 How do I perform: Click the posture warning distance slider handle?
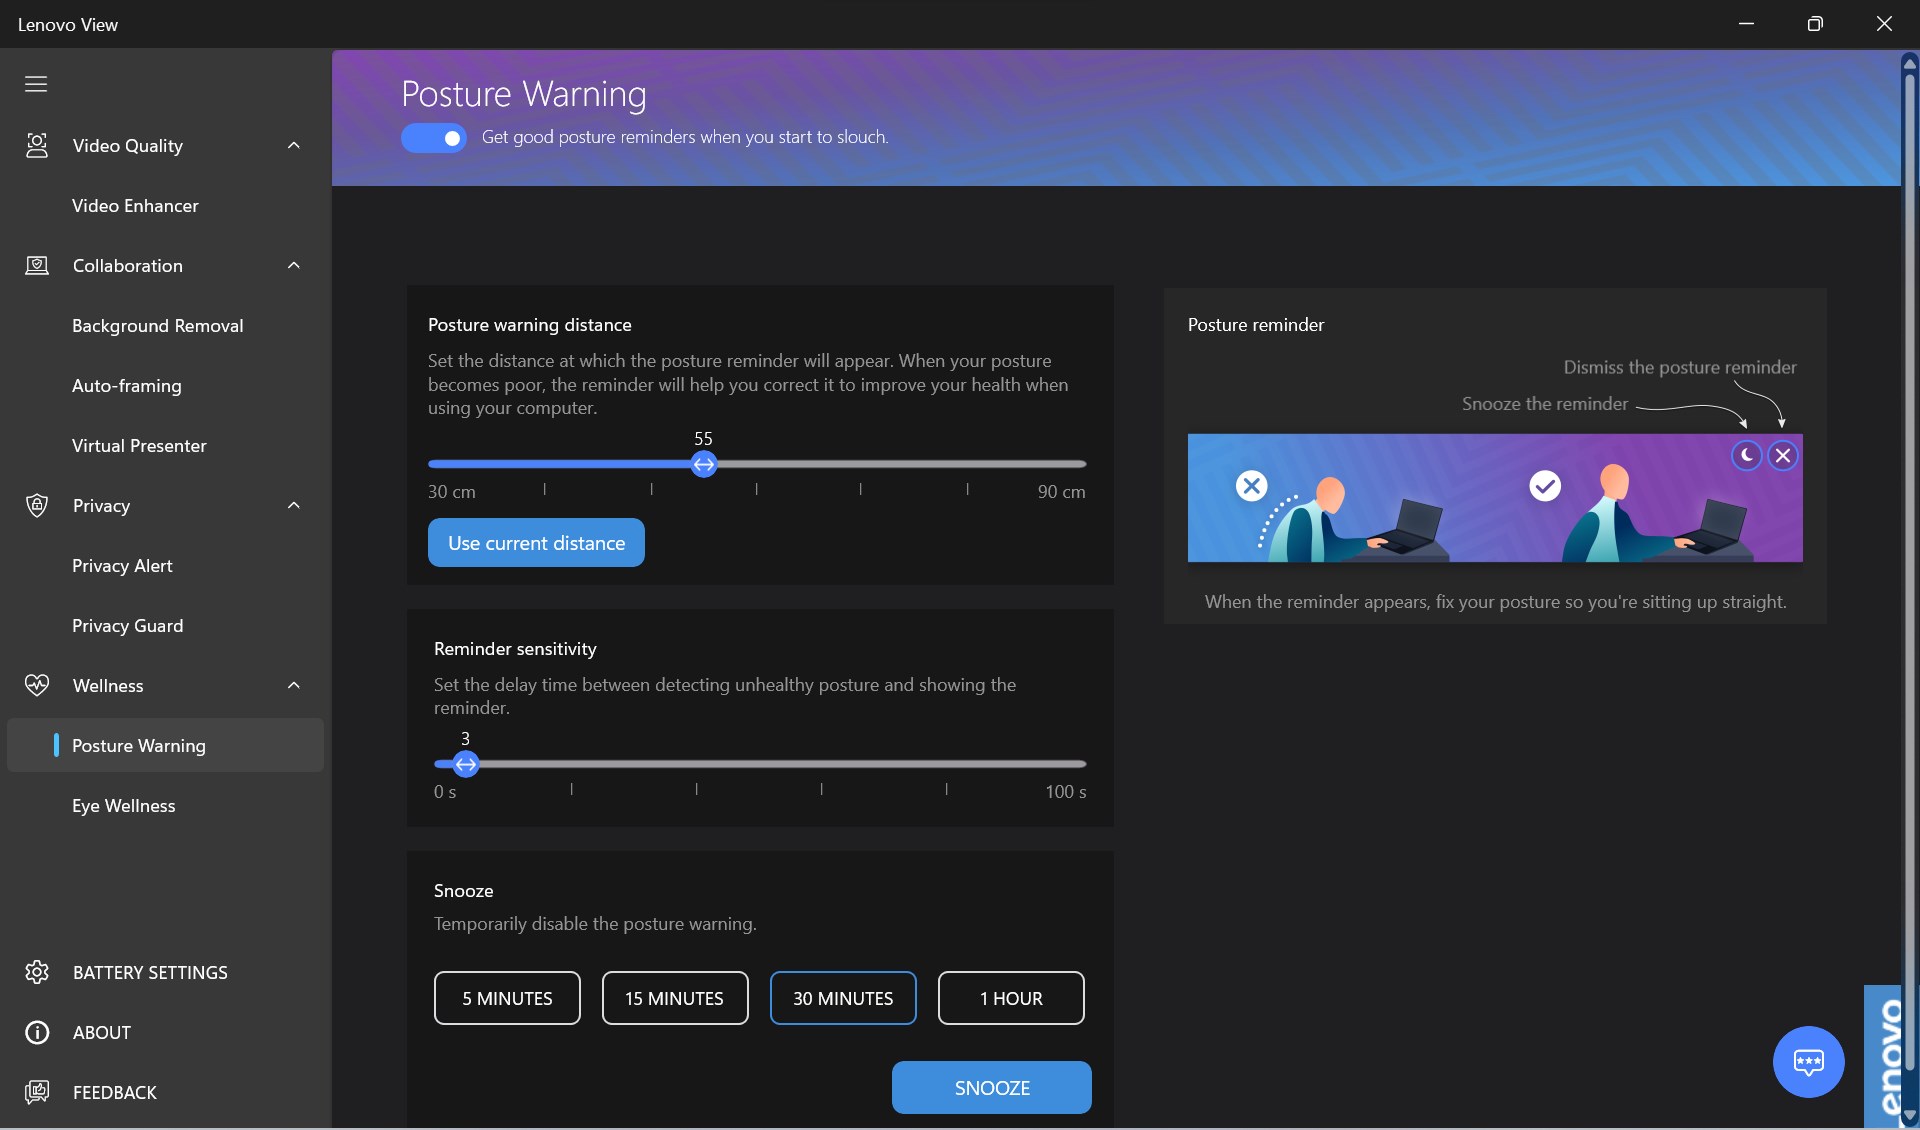[x=704, y=464]
